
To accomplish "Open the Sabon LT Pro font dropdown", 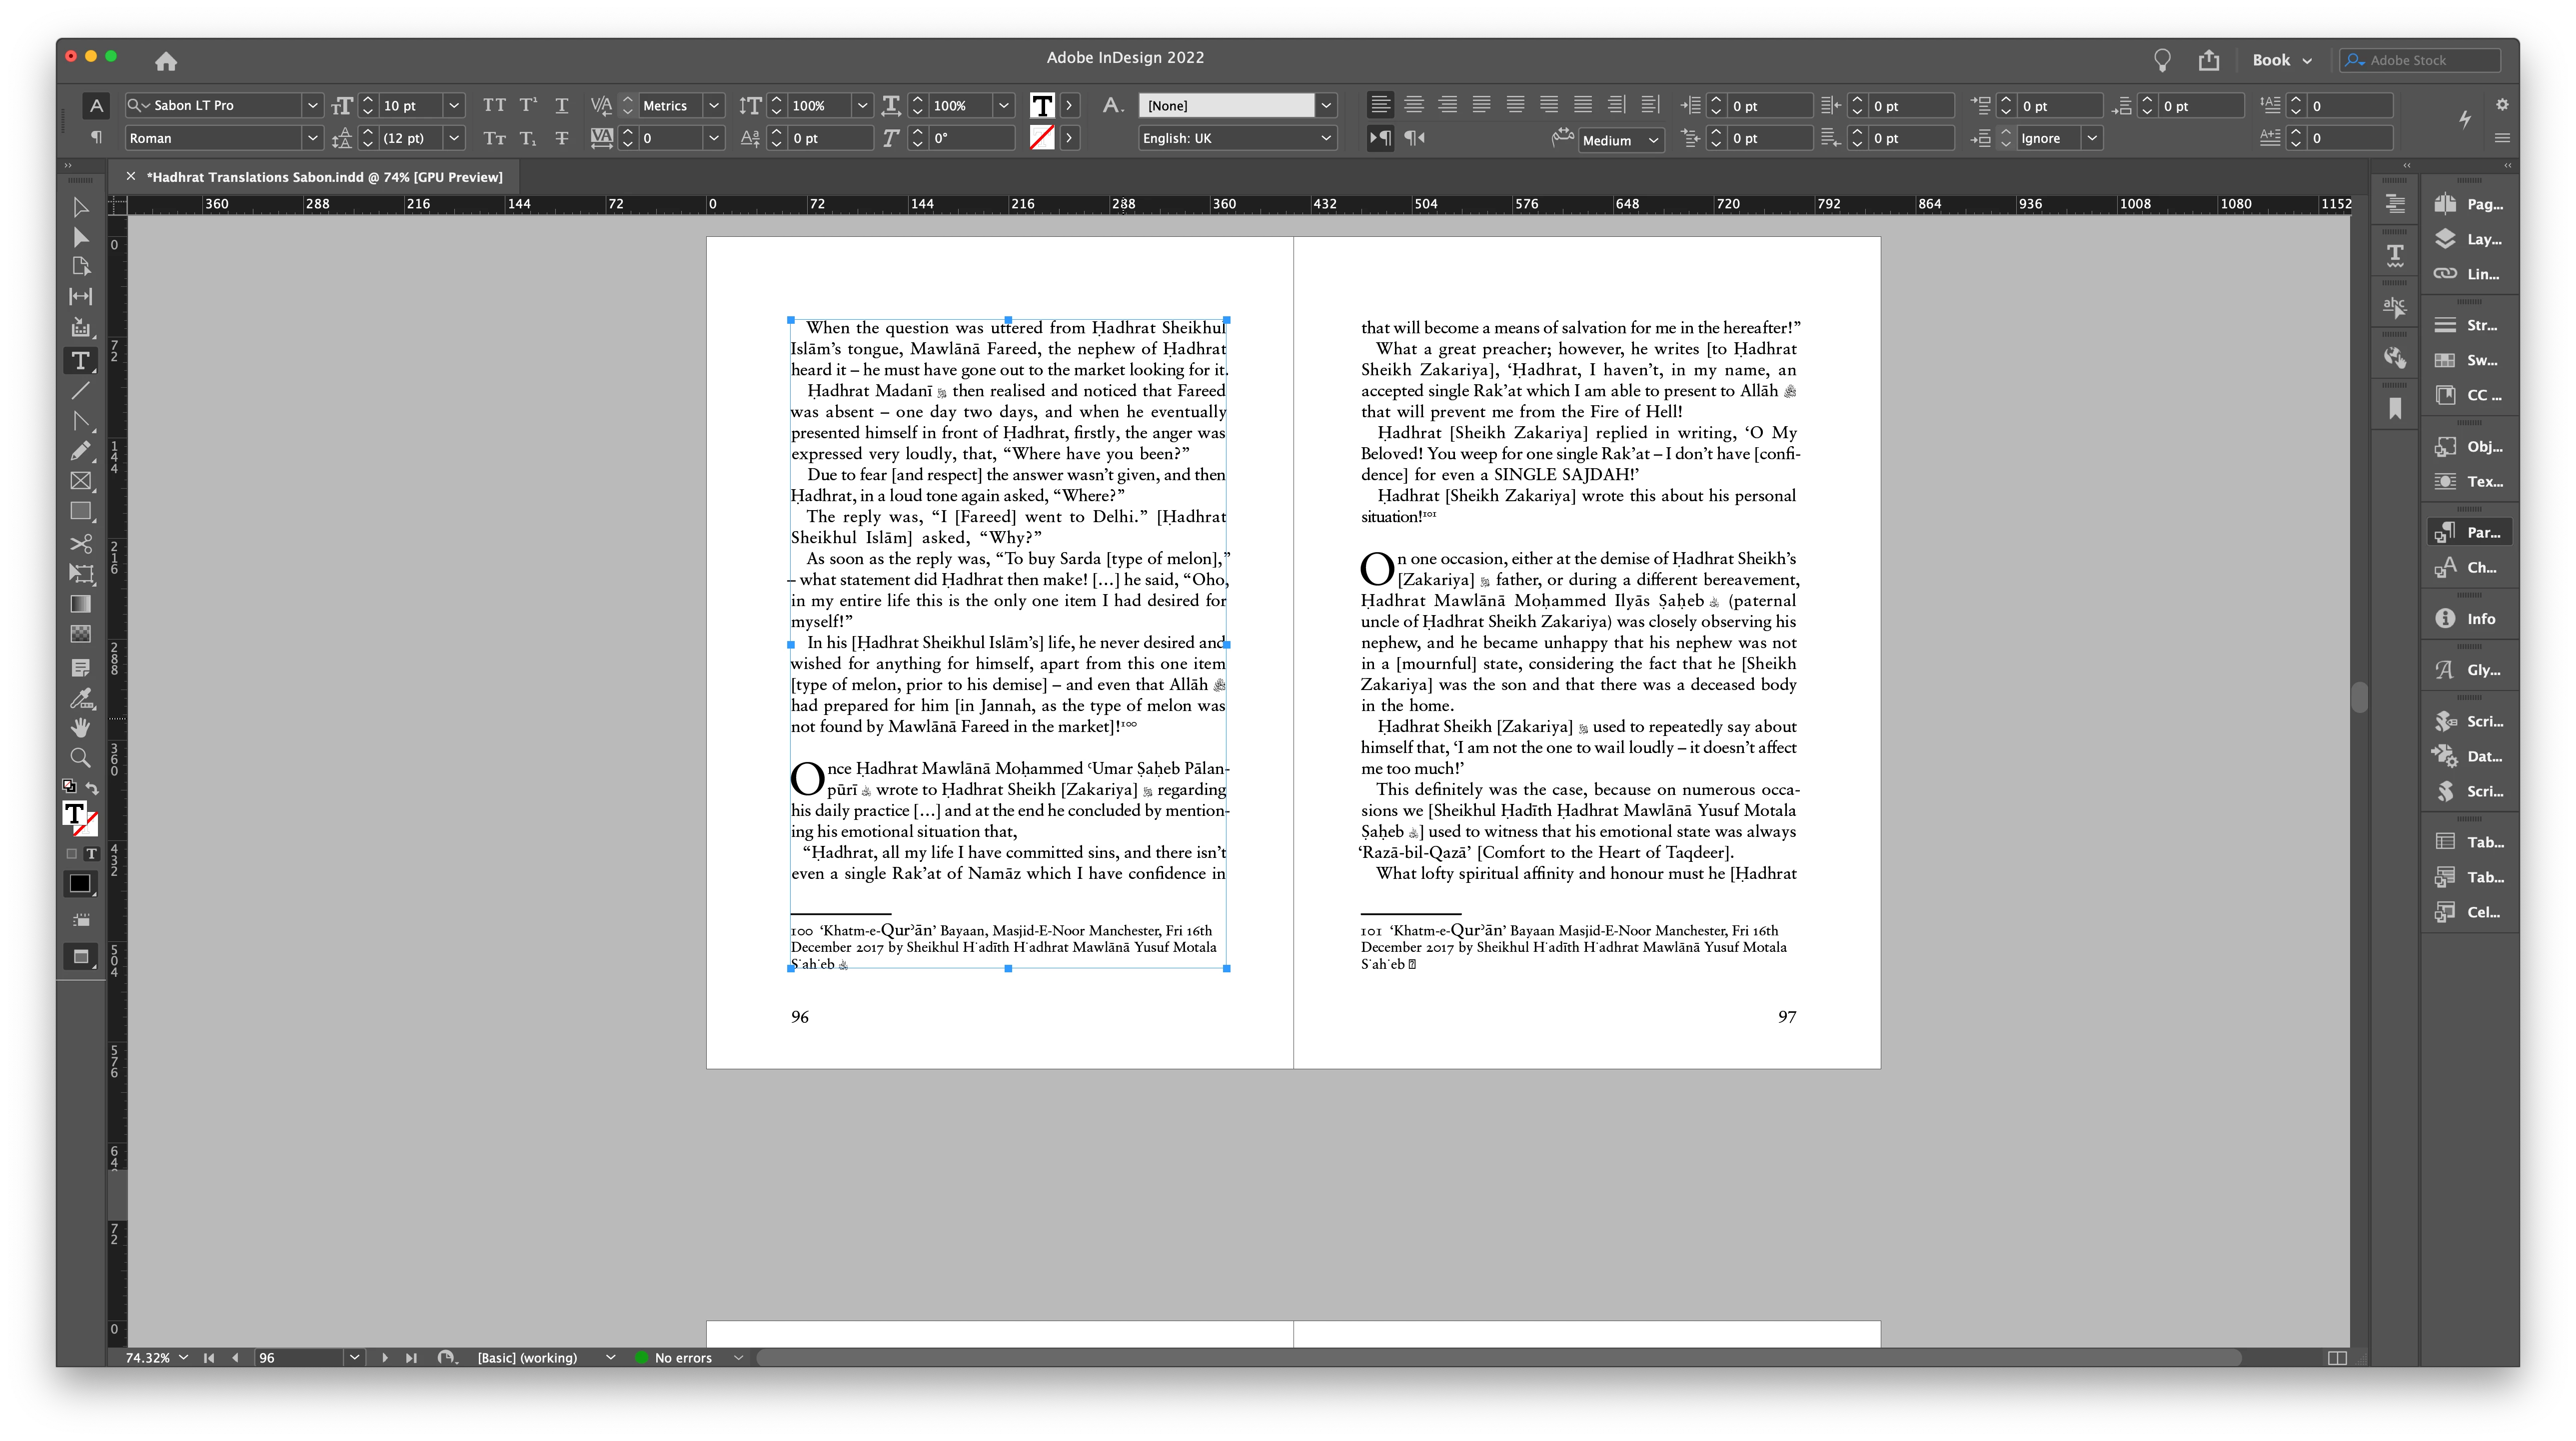I will pyautogui.click(x=312, y=105).
